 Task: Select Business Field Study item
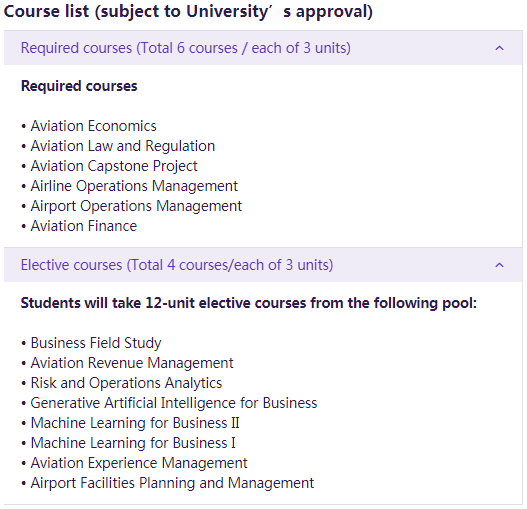[96, 343]
